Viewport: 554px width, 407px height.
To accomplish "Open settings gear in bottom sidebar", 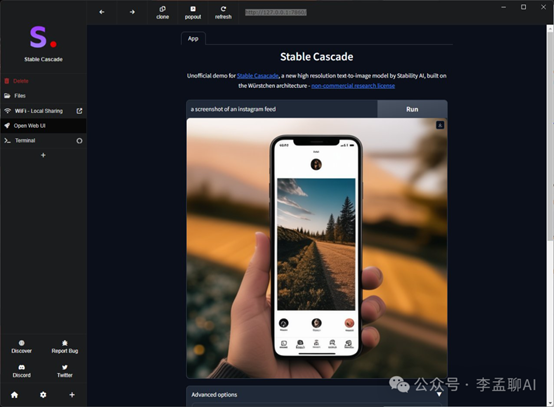I will click(x=43, y=395).
